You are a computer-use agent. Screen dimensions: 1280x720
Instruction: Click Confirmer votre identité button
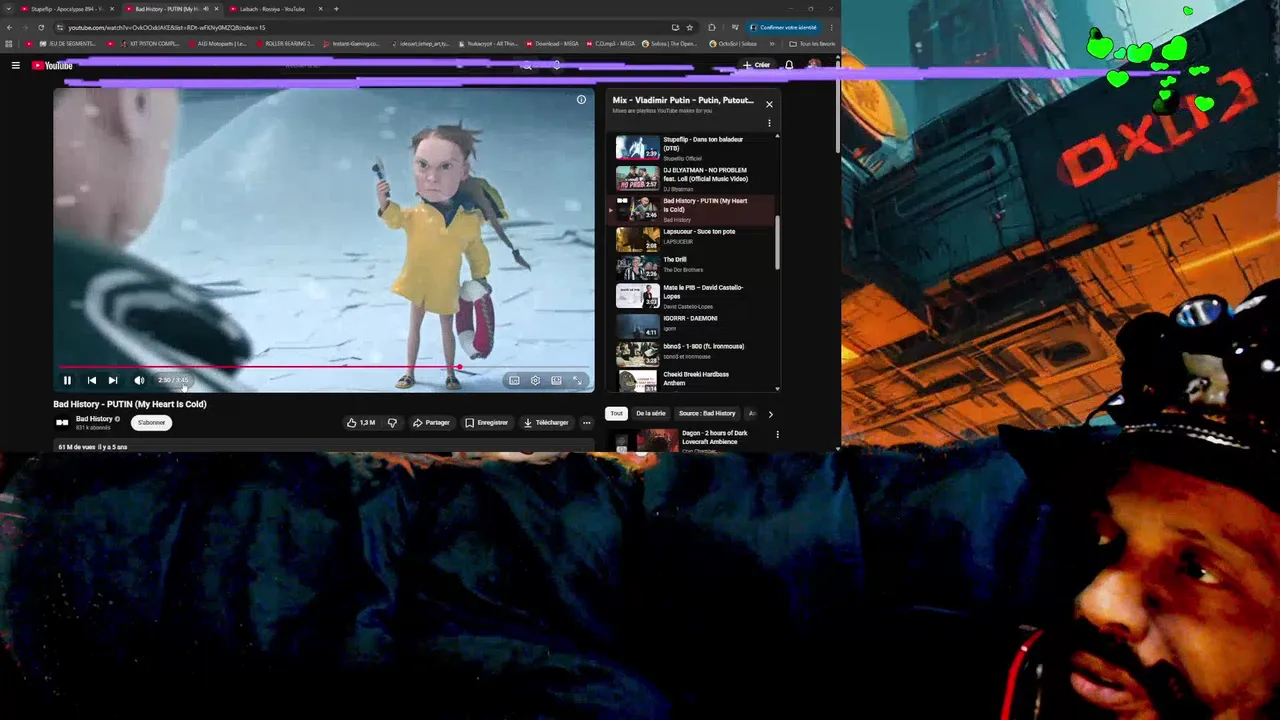tap(784, 27)
